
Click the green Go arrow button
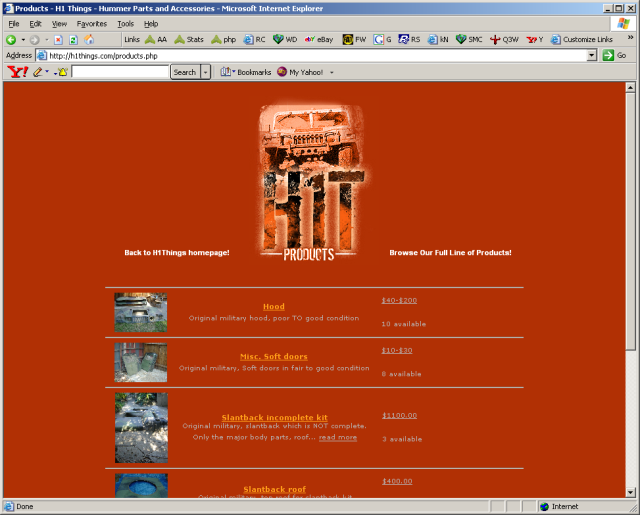pos(608,55)
